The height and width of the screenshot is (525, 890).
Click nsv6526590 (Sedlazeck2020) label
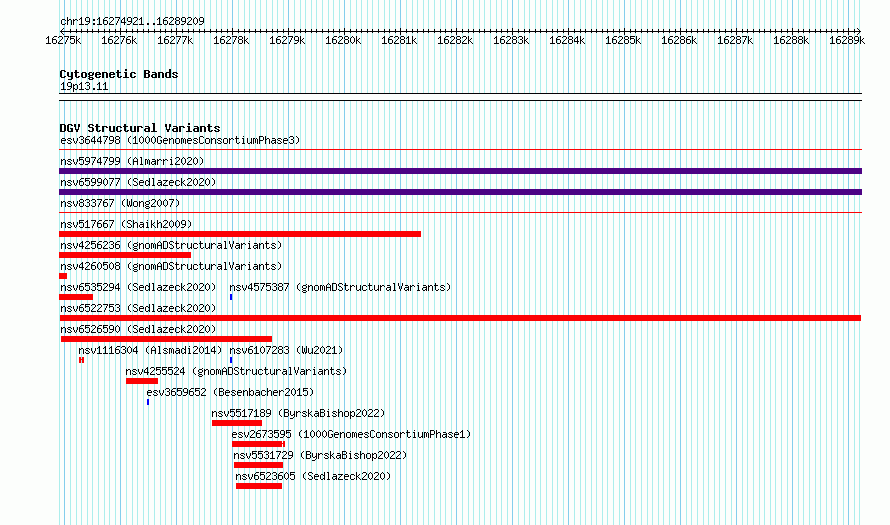(138, 329)
